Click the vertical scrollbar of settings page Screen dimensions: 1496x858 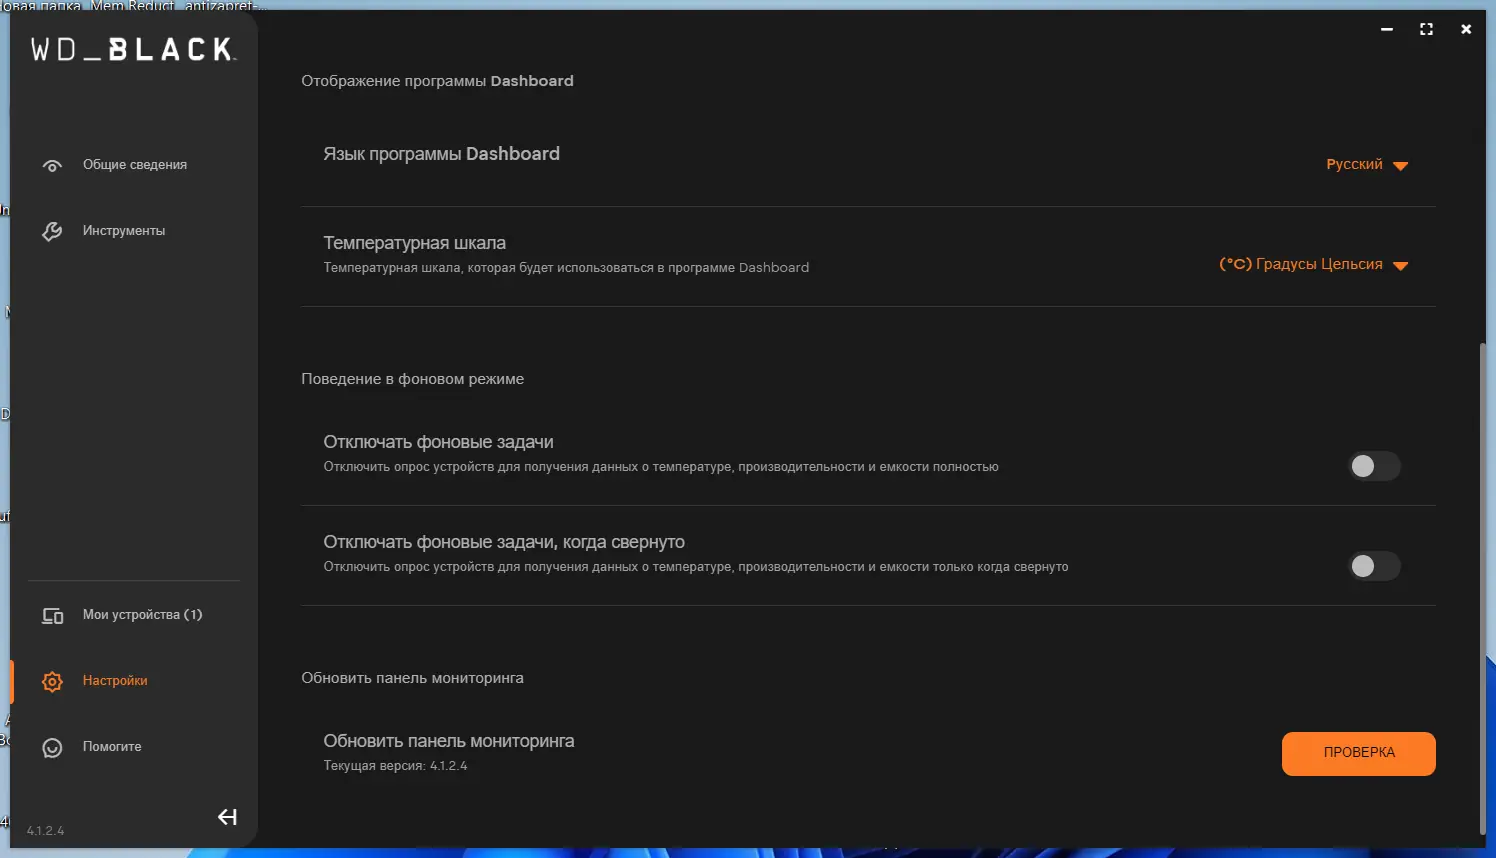(1482, 588)
